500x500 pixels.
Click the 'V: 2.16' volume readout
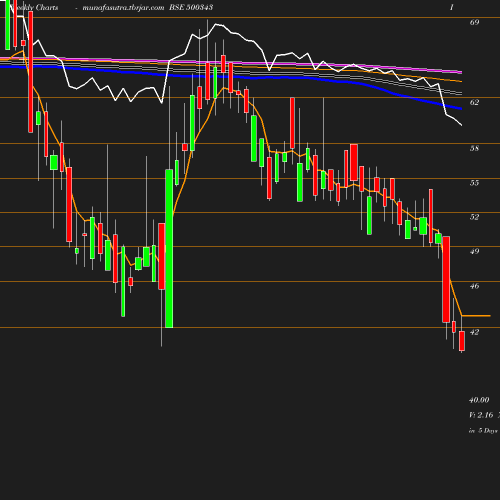coord(481,415)
